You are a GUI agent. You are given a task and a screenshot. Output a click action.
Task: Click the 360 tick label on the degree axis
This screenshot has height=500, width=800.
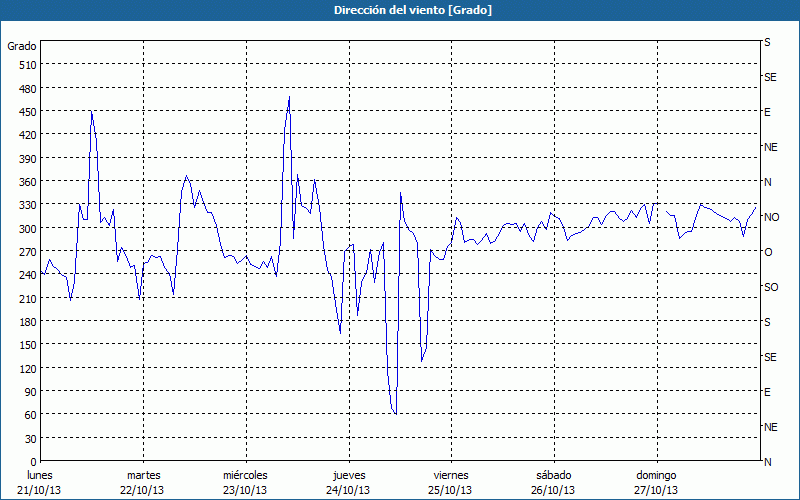coord(27,182)
